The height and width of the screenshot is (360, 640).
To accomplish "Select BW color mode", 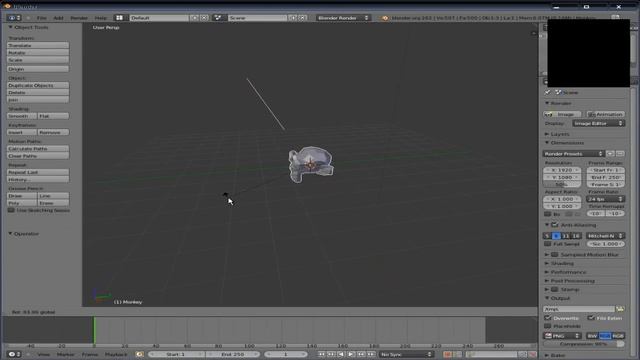I will pos(592,336).
